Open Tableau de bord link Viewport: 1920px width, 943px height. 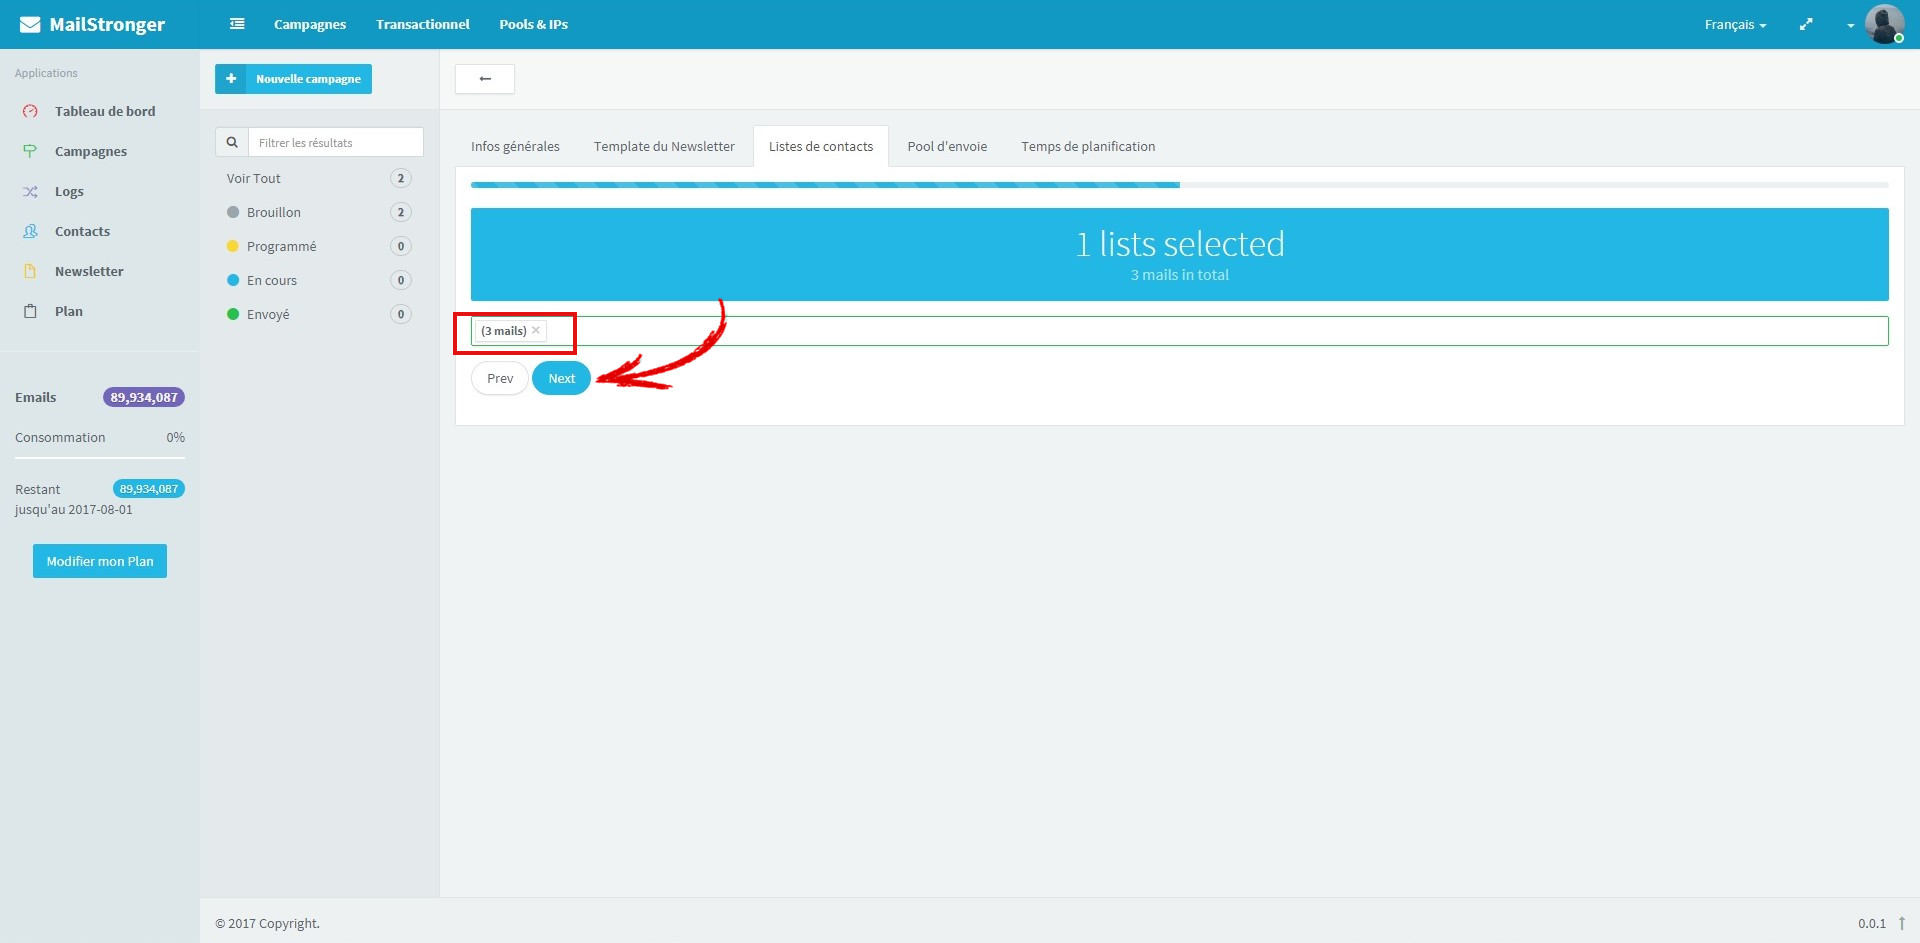(x=105, y=111)
